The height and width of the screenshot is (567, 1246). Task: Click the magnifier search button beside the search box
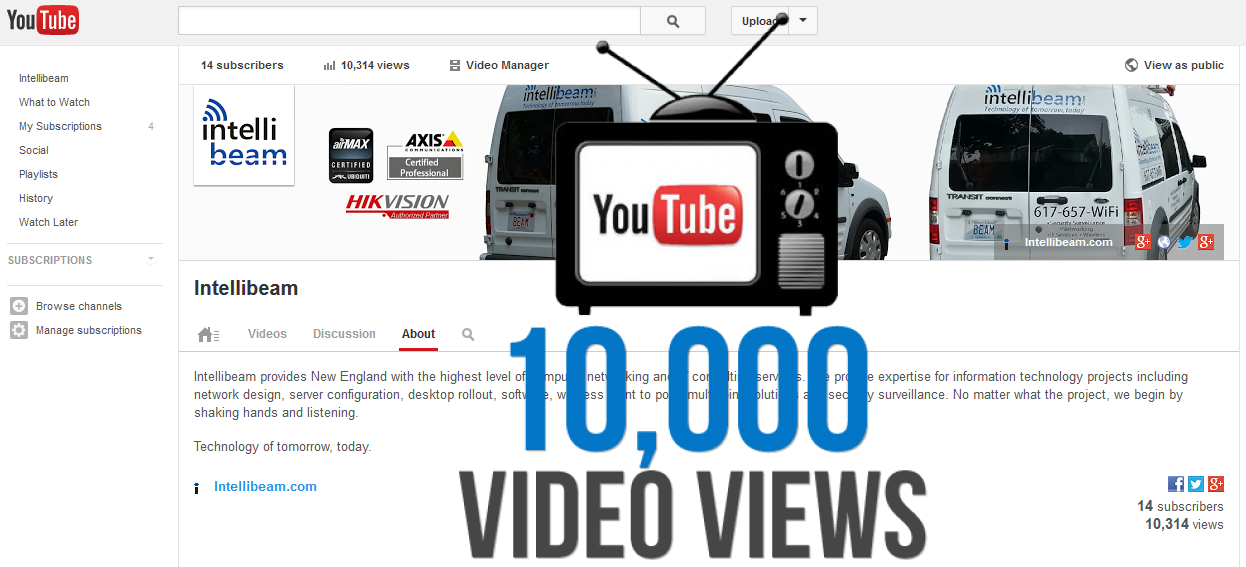click(673, 21)
